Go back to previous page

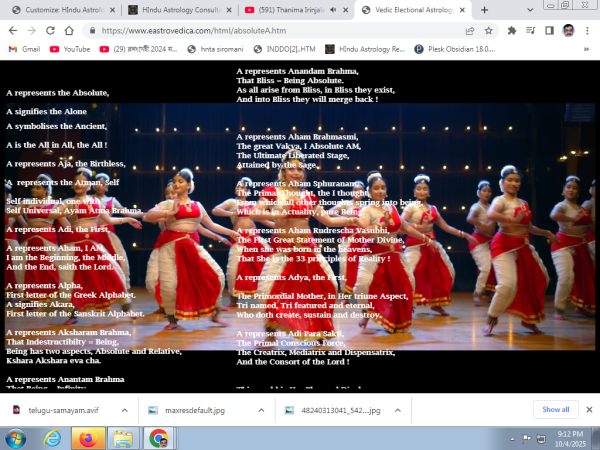[x=13, y=30]
